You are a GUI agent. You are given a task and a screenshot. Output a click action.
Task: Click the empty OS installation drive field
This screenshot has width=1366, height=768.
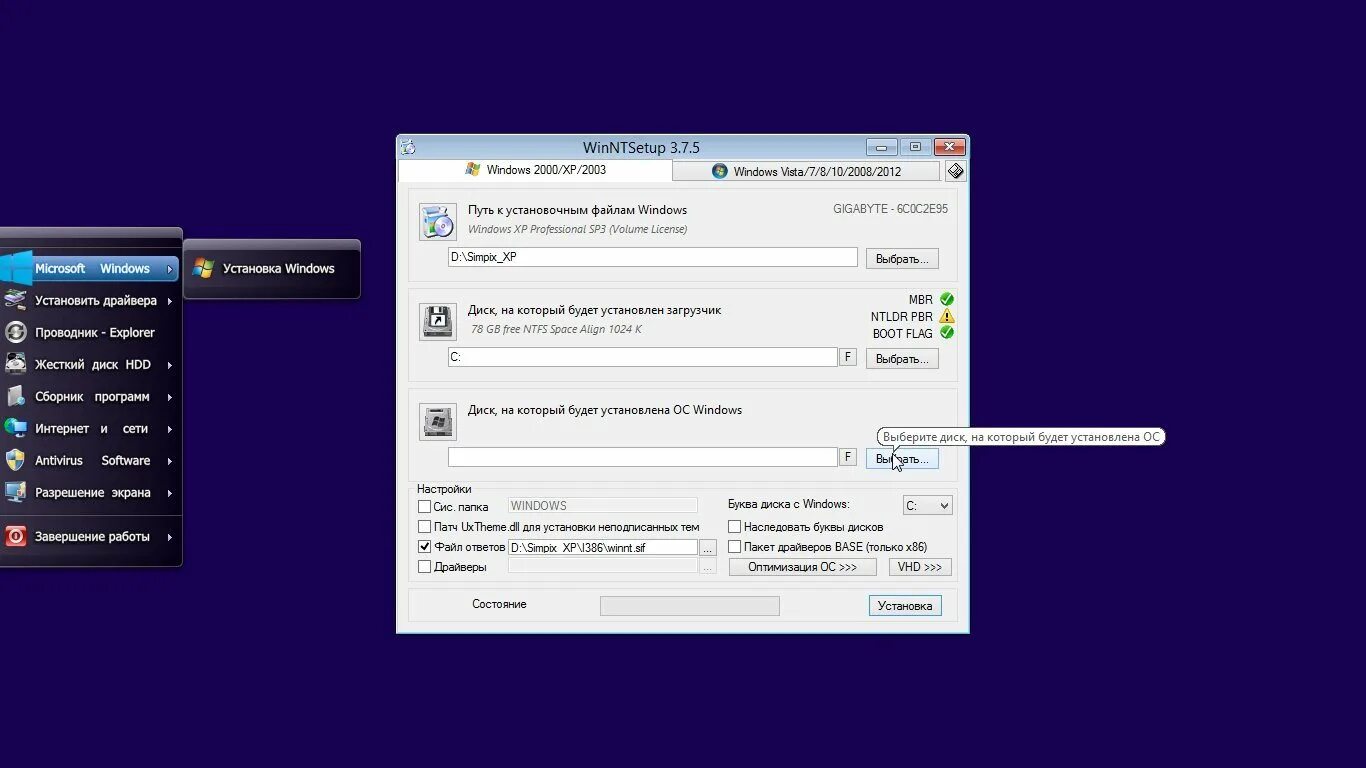643,457
